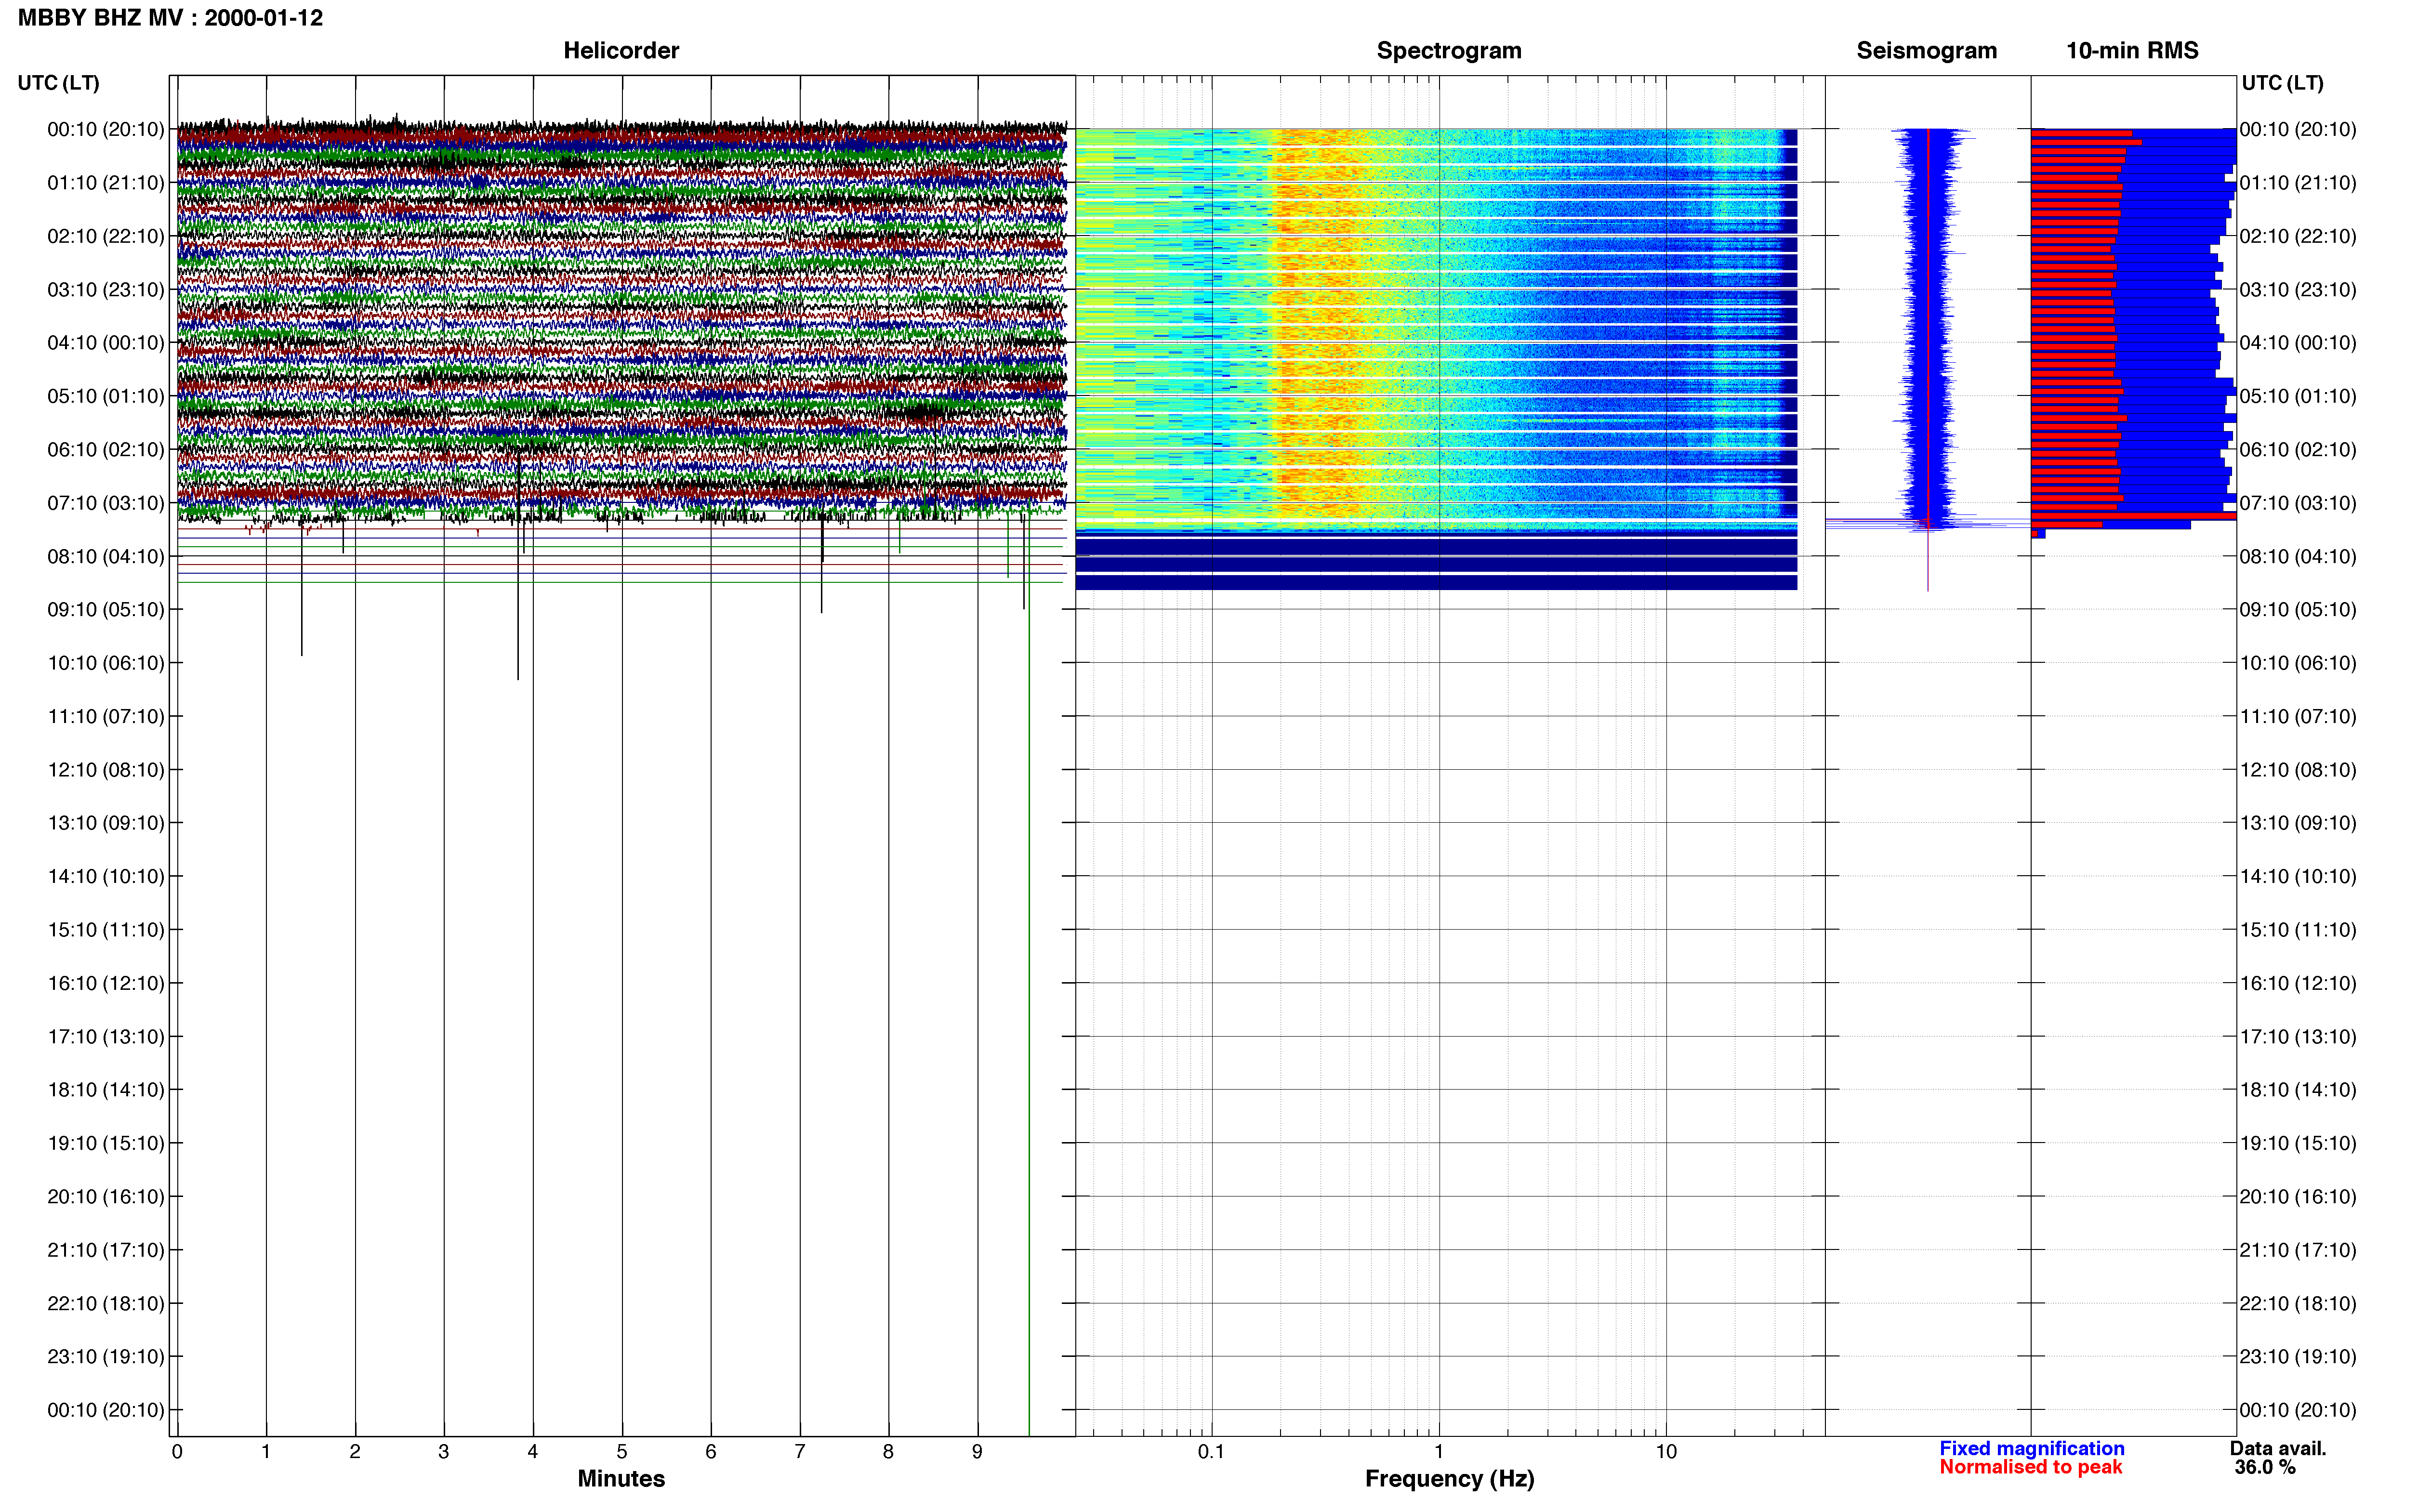Click "10:10 (06:10)" on the left time axis
This screenshot has height=1512, width=2418.
click(x=106, y=663)
